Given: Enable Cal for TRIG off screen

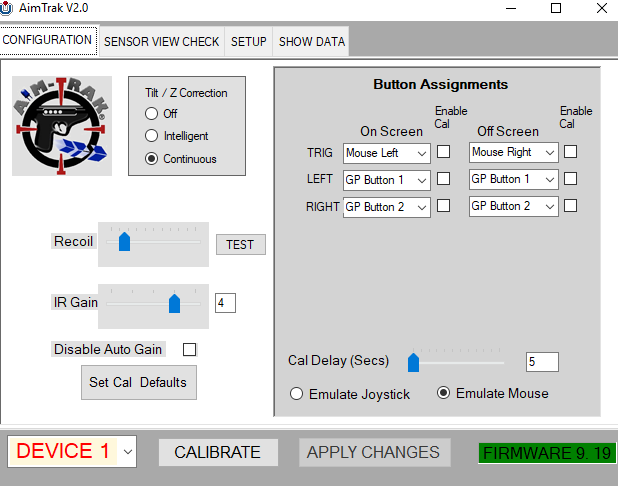Looking at the screenshot, I should click(x=570, y=152).
